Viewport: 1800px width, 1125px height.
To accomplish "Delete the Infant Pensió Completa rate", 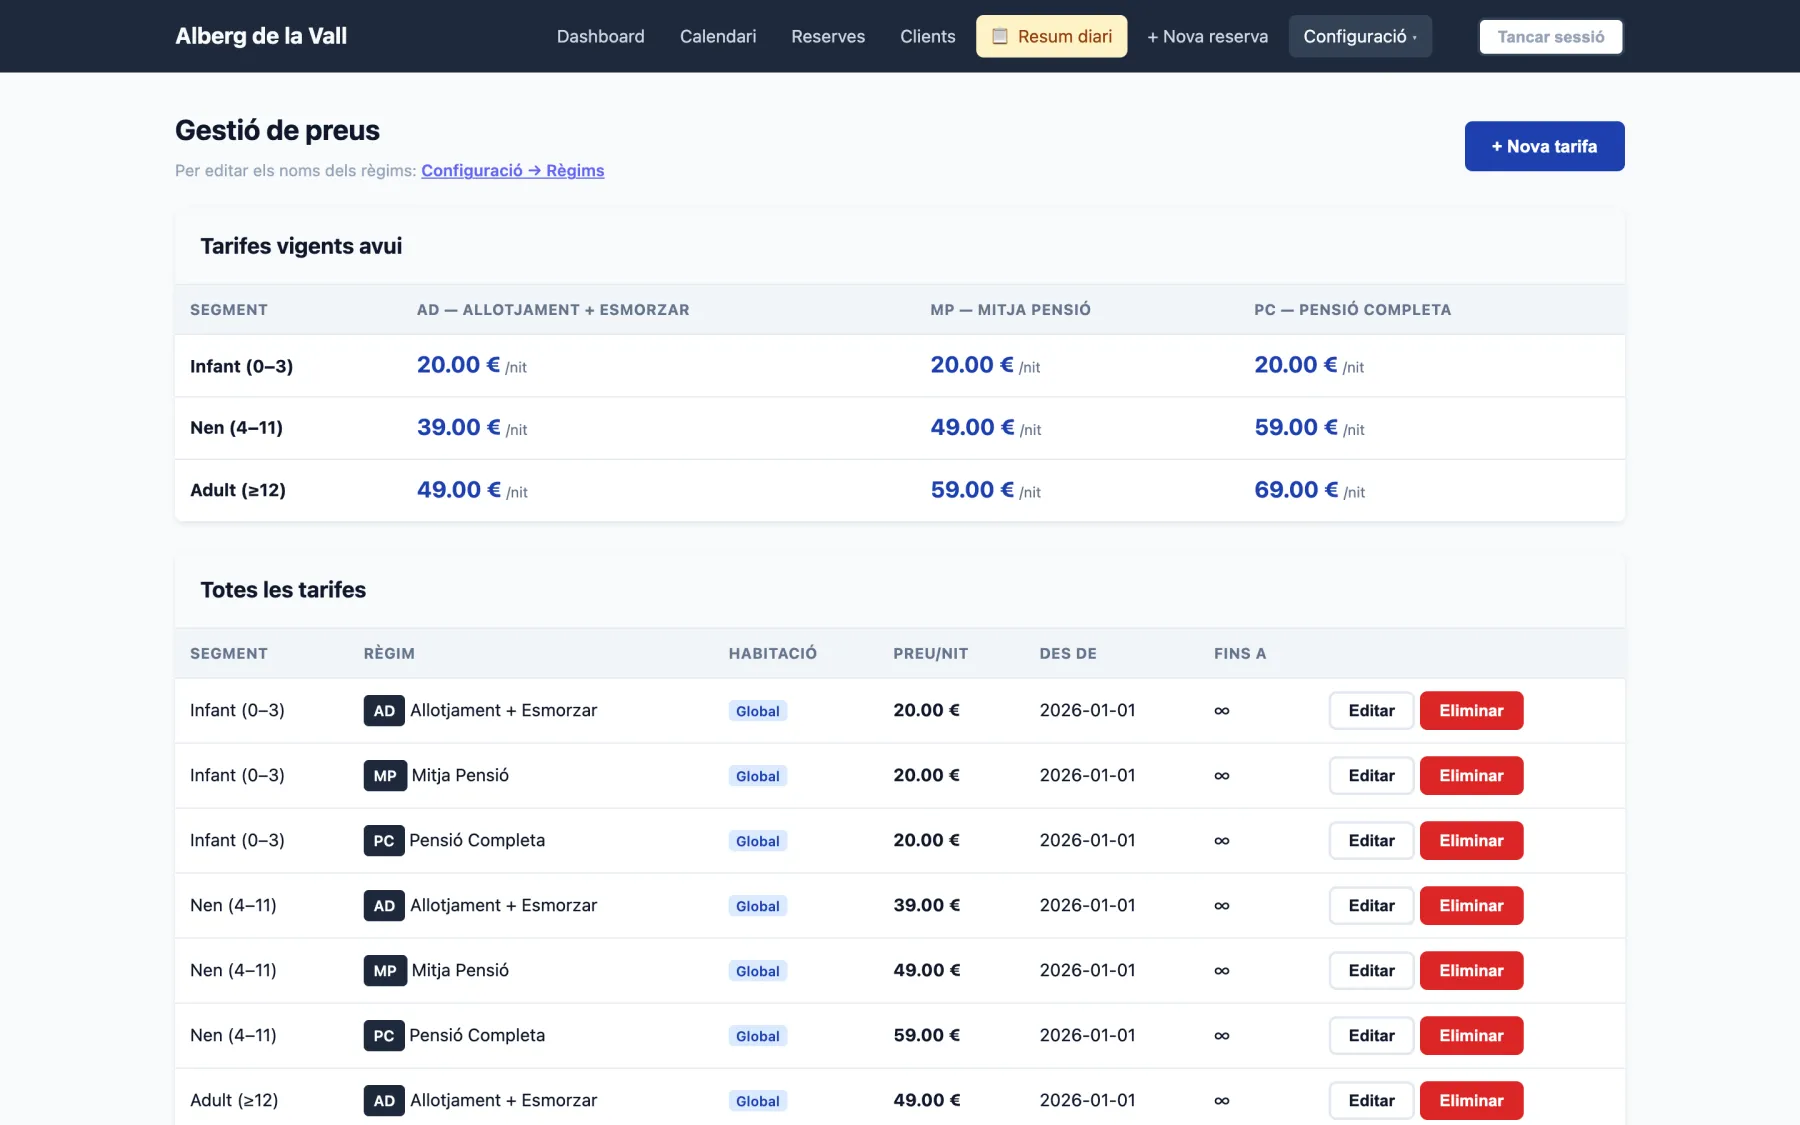I will tap(1471, 840).
